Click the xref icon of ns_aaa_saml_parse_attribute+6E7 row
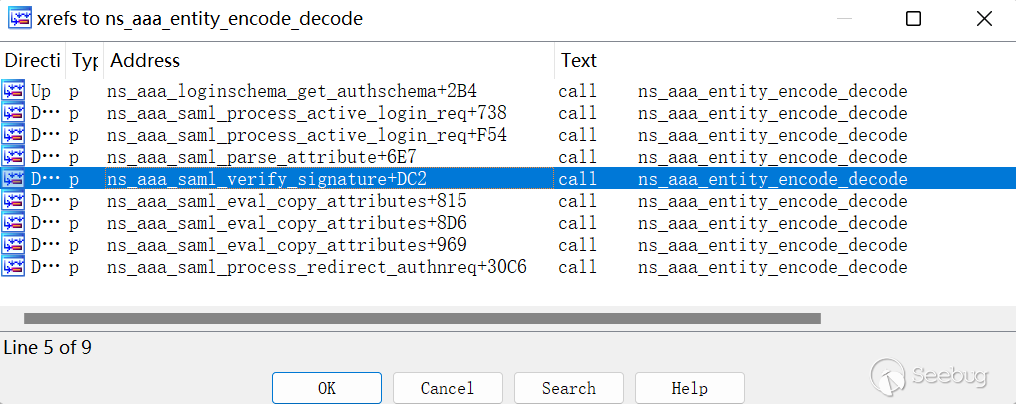The image size is (1016, 404). coord(13,157)
